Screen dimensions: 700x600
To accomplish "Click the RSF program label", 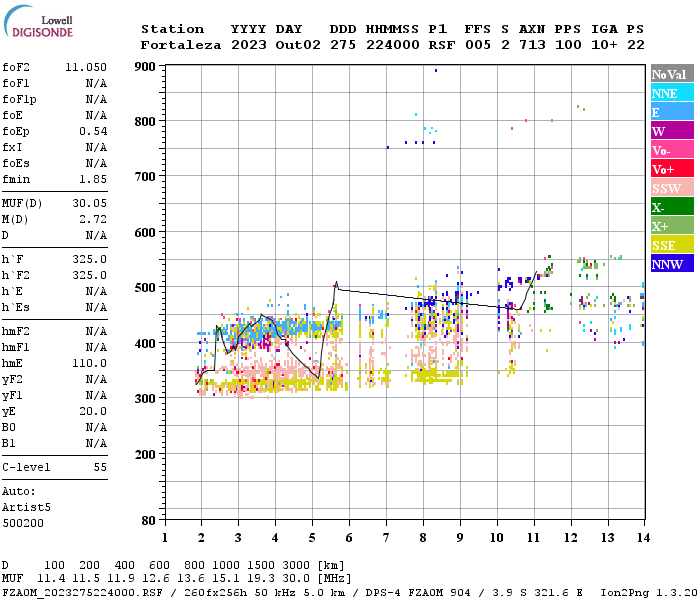I will (x=442, y=45).
